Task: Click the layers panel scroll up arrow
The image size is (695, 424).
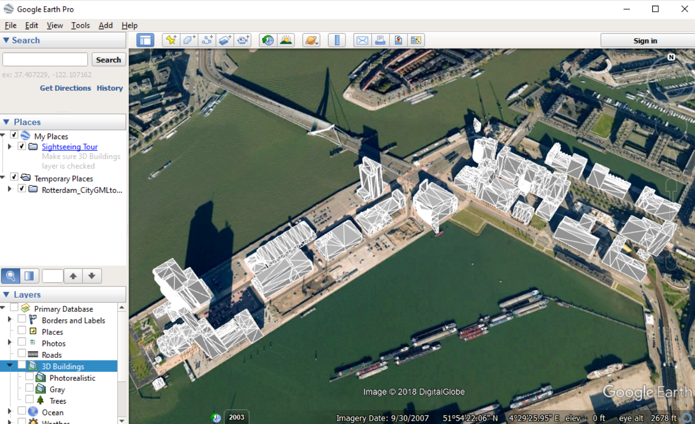Action: 121,307
